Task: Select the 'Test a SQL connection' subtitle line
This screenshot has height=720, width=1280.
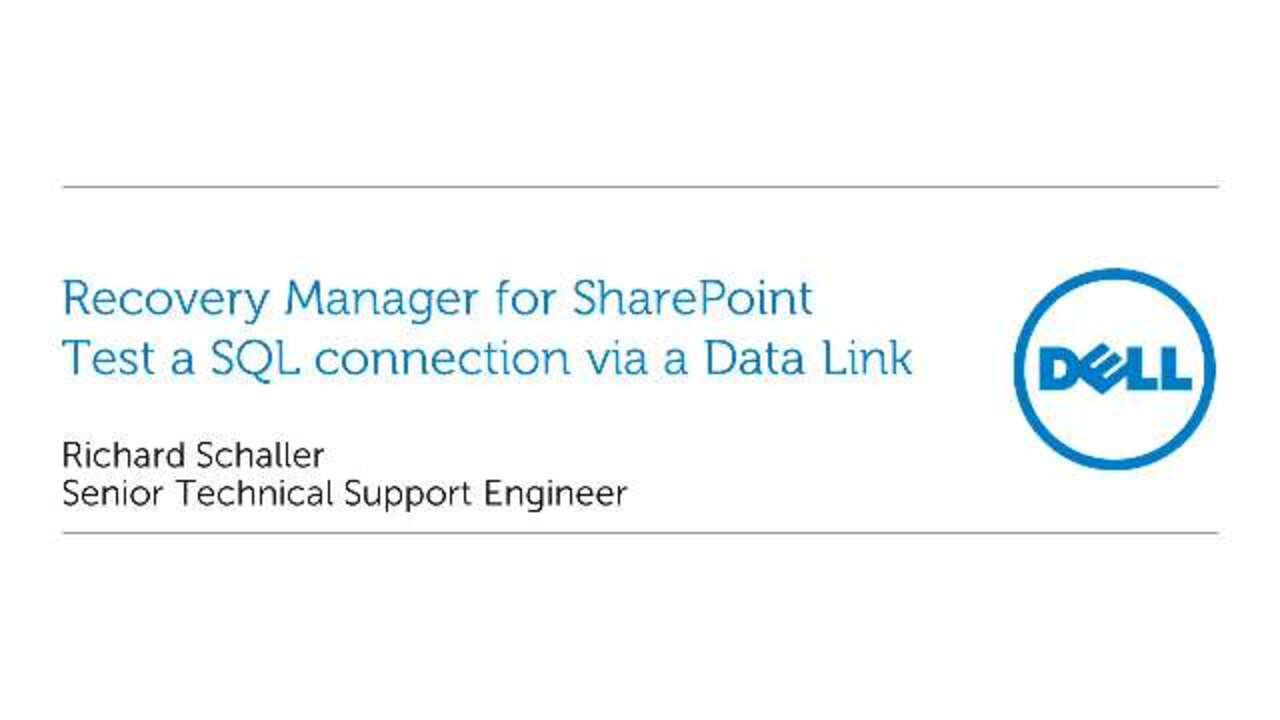Action: [x=487, y=358]
